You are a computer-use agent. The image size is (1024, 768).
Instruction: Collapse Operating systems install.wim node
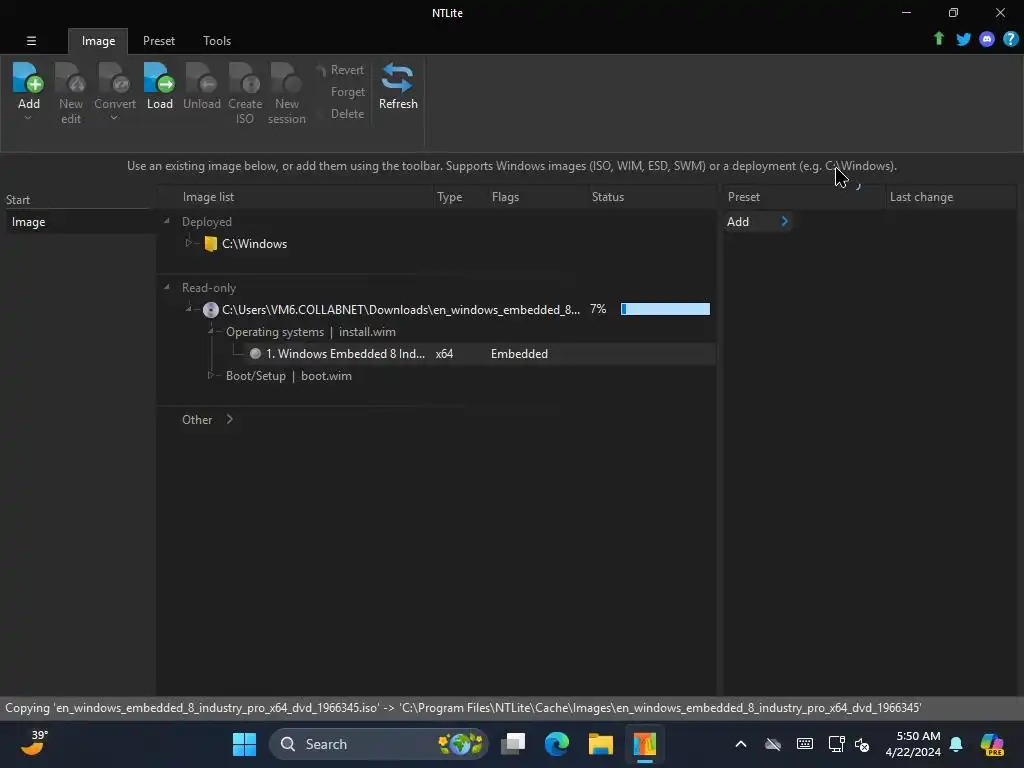[x=211, y=331]
